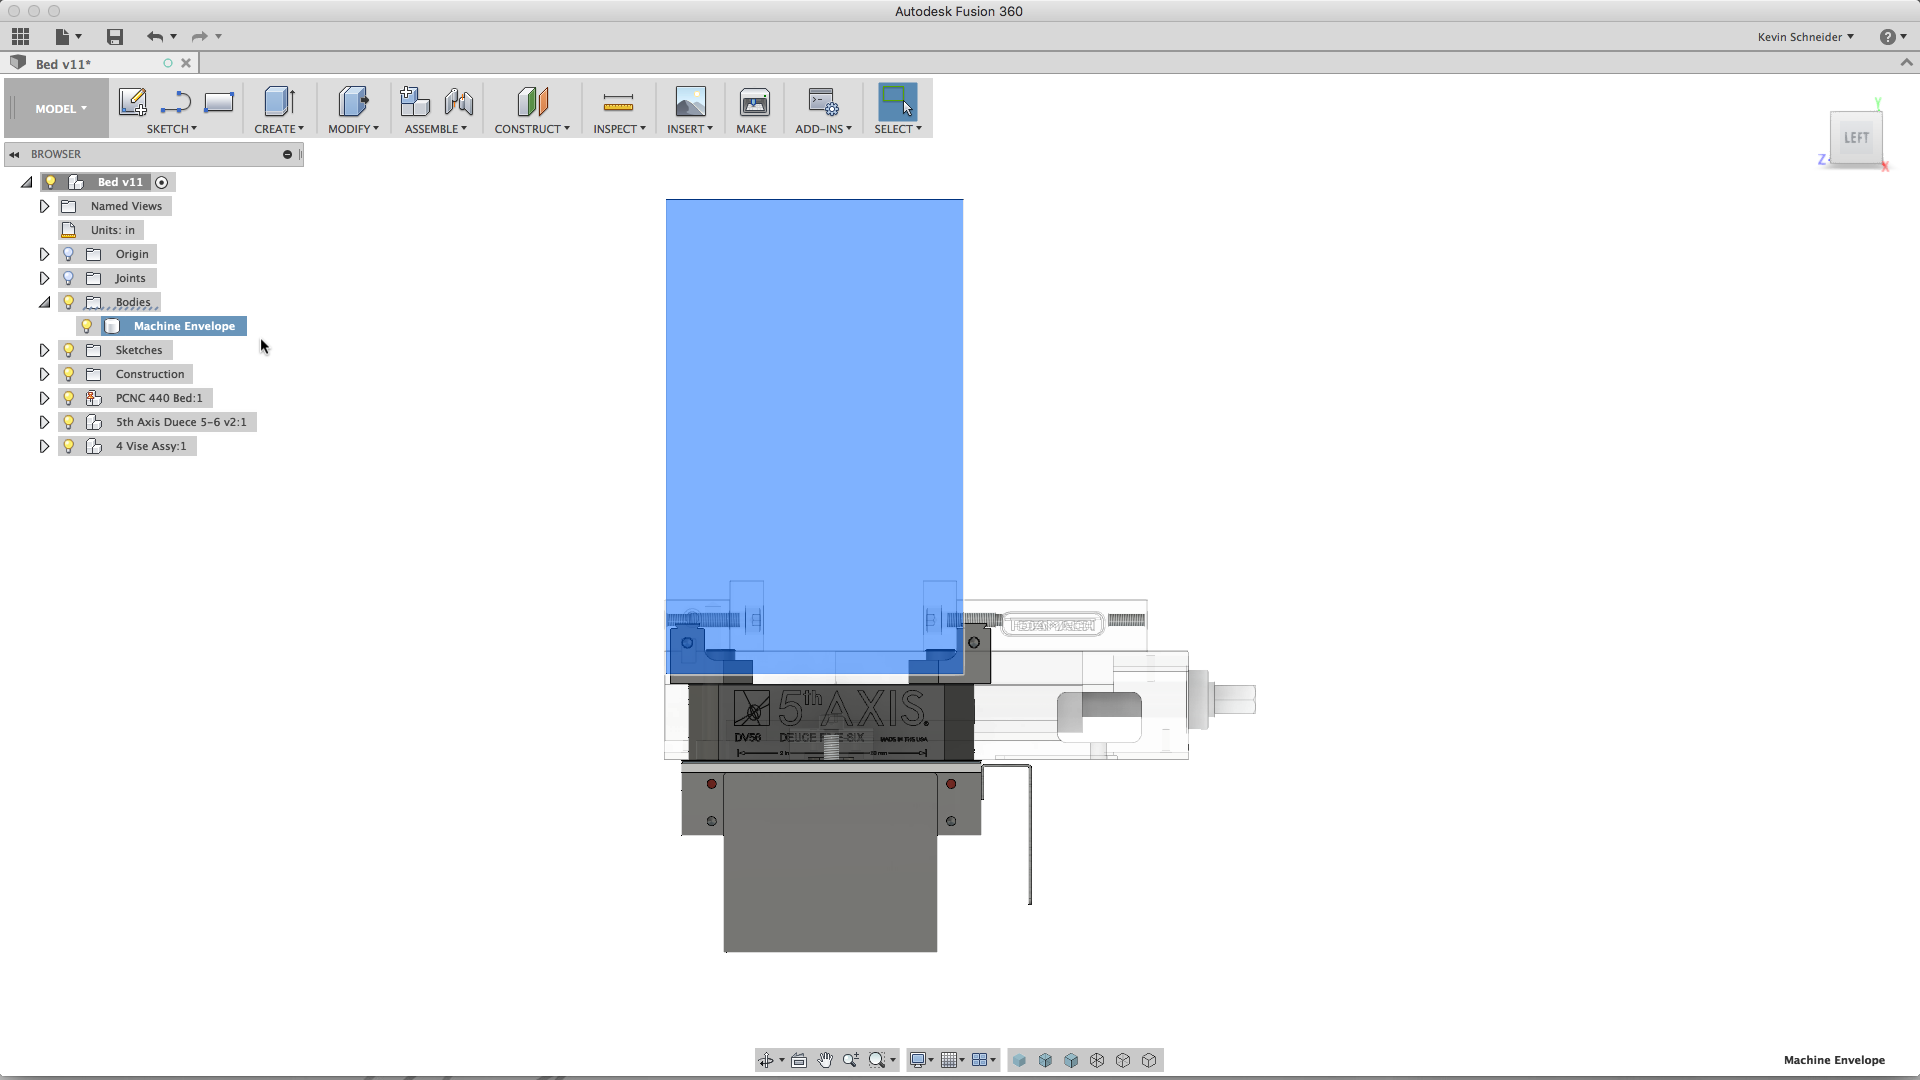Viewport: 1920px width, 1080px height.
Task: Open the ADD-INS menu
Action: coord(823,129)
